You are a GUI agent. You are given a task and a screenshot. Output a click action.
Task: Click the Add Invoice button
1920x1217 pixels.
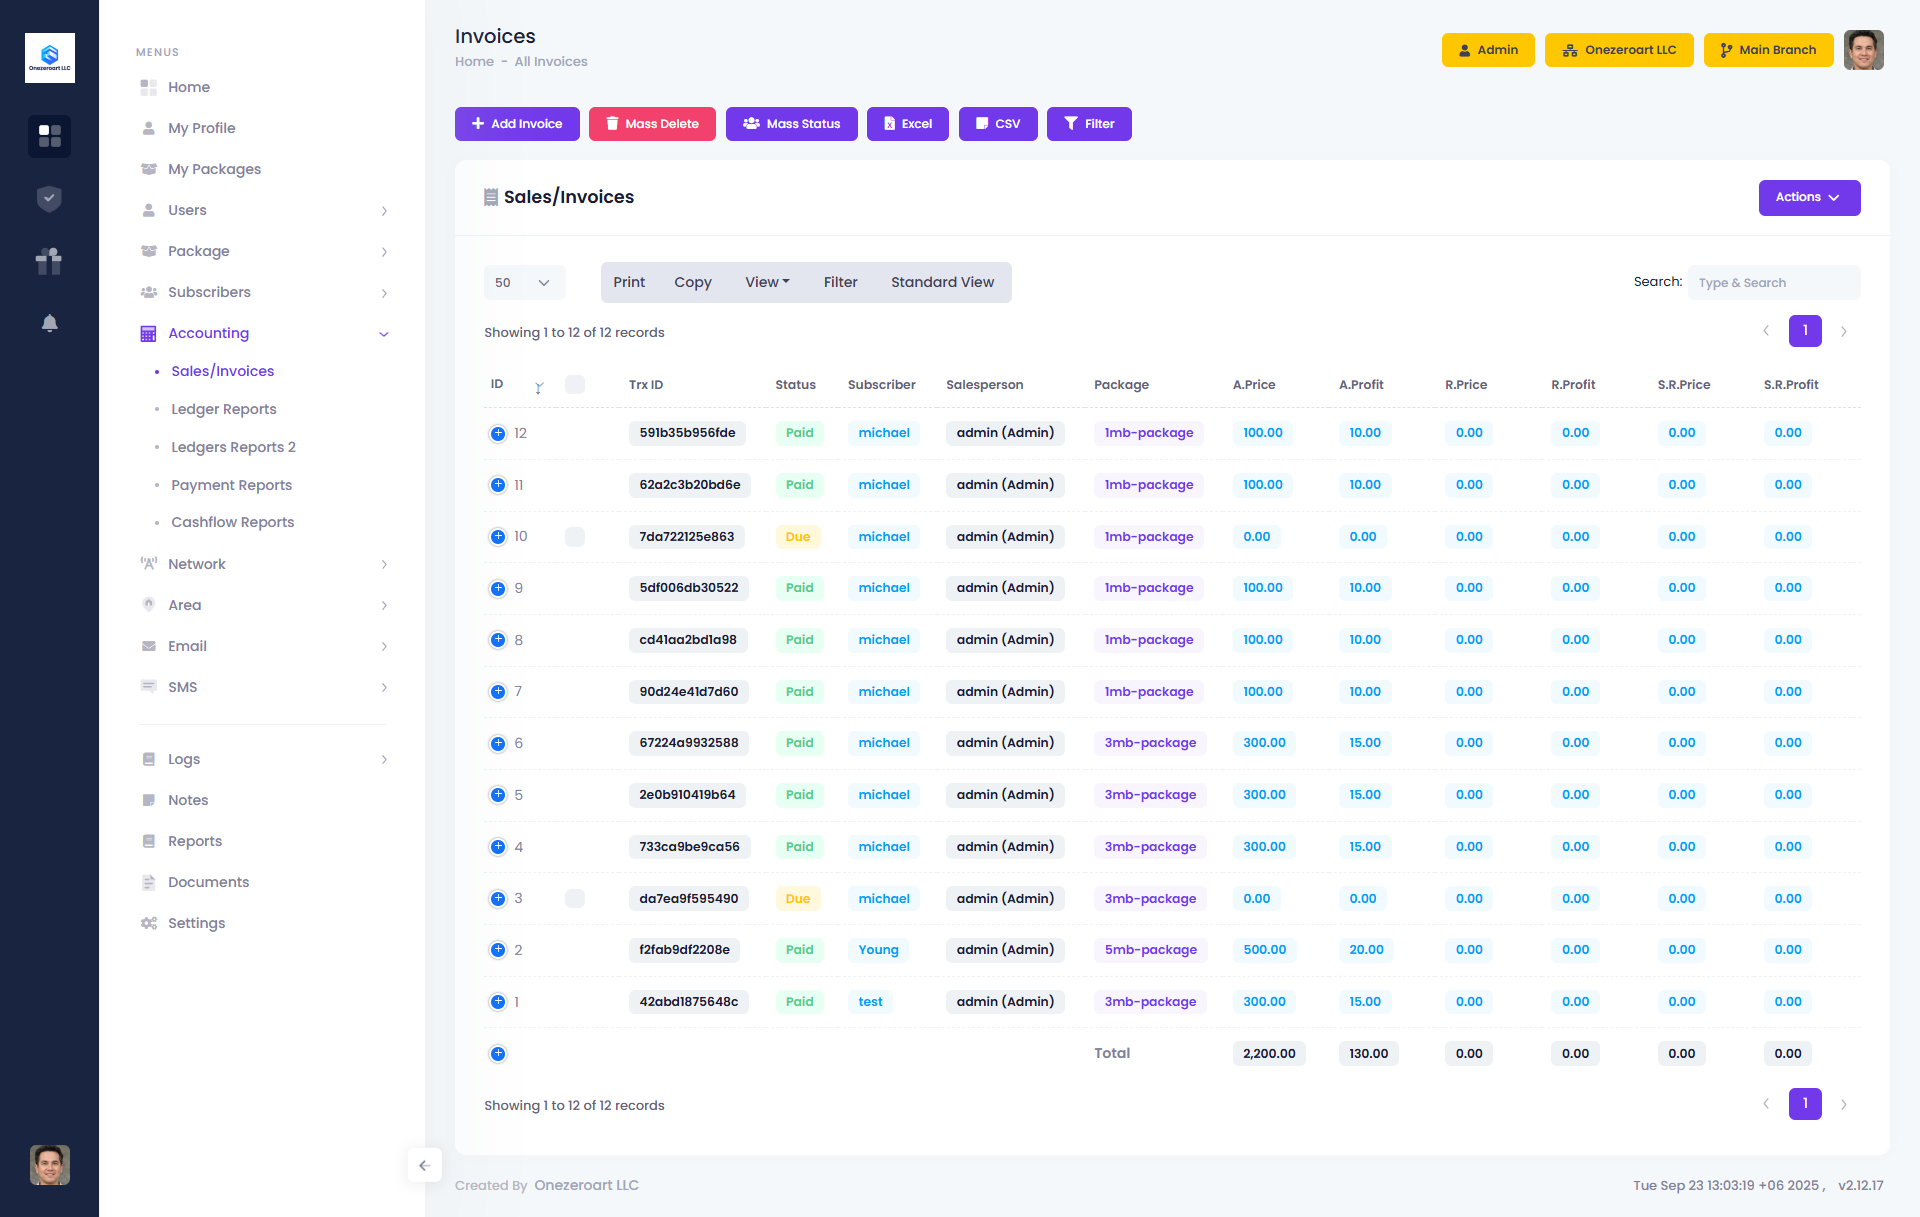click(517, 124)
